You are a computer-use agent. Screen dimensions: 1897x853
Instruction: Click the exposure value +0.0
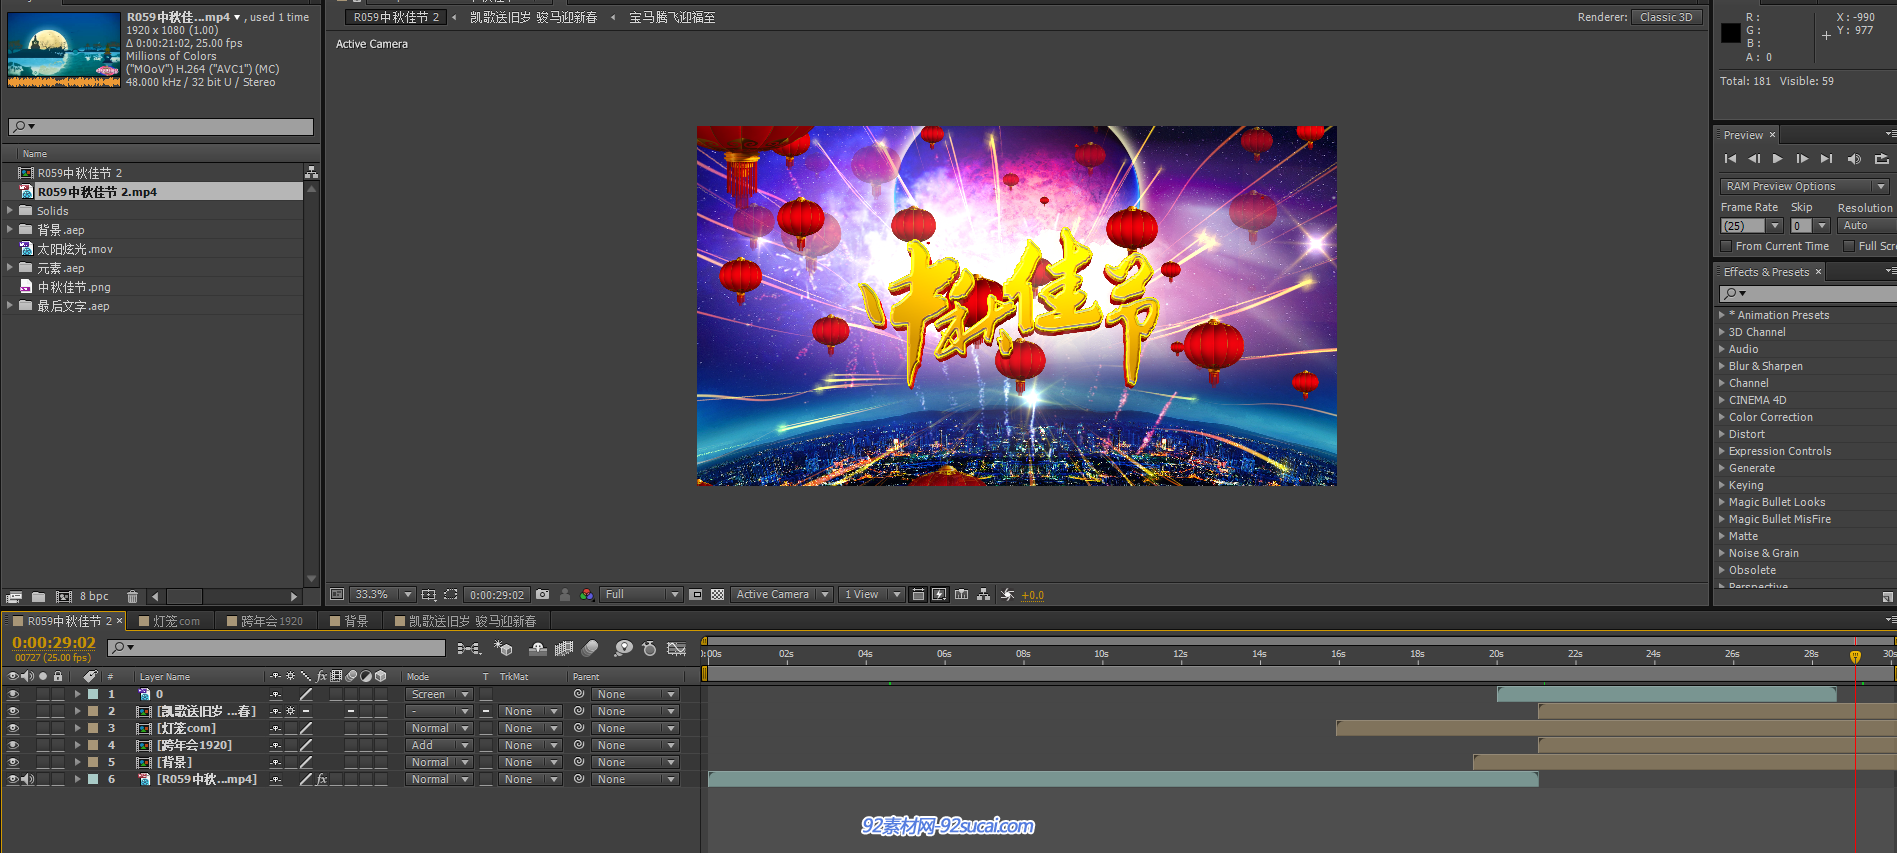point(1032,595)
